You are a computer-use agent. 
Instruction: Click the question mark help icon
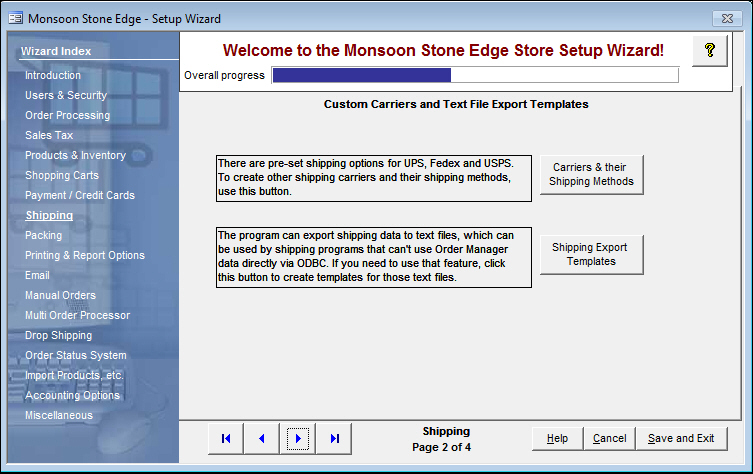point(710,50)
